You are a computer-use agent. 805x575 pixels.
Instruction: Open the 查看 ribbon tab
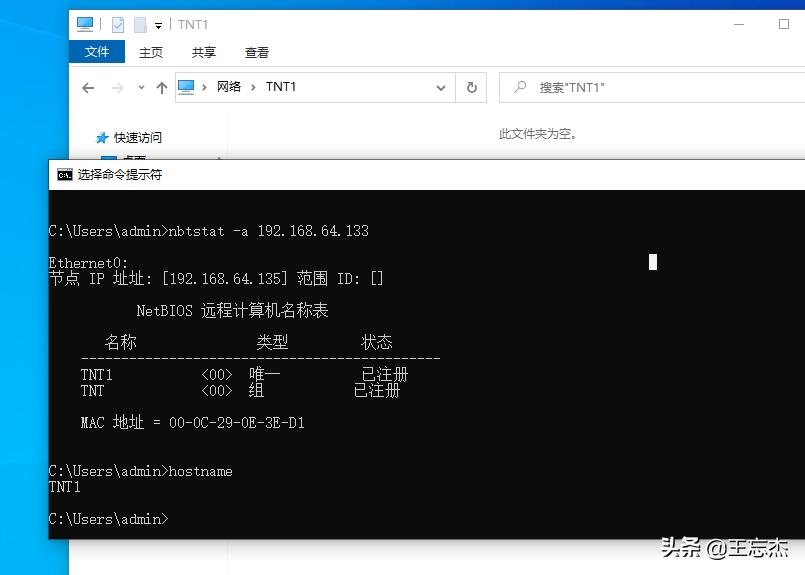click(x=257, y=52)
